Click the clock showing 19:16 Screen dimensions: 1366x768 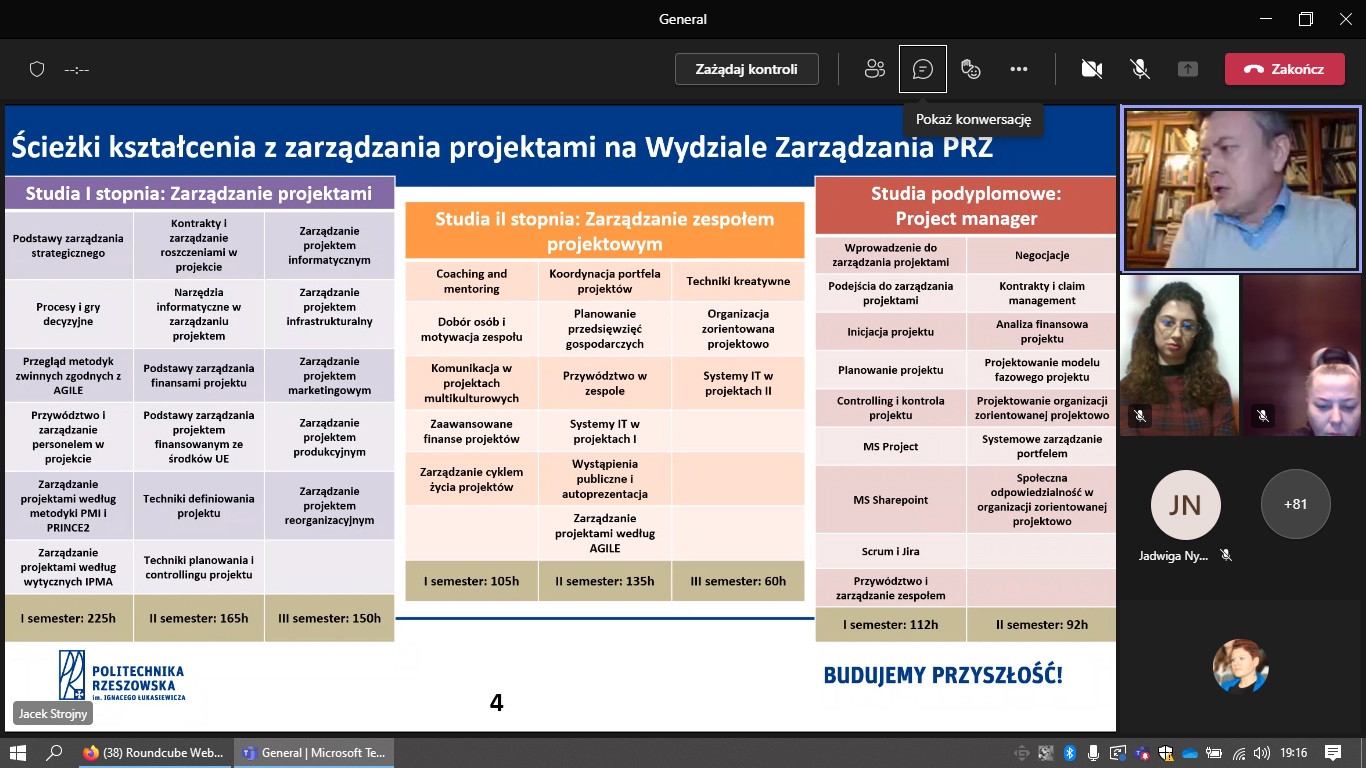point(1293,753)
